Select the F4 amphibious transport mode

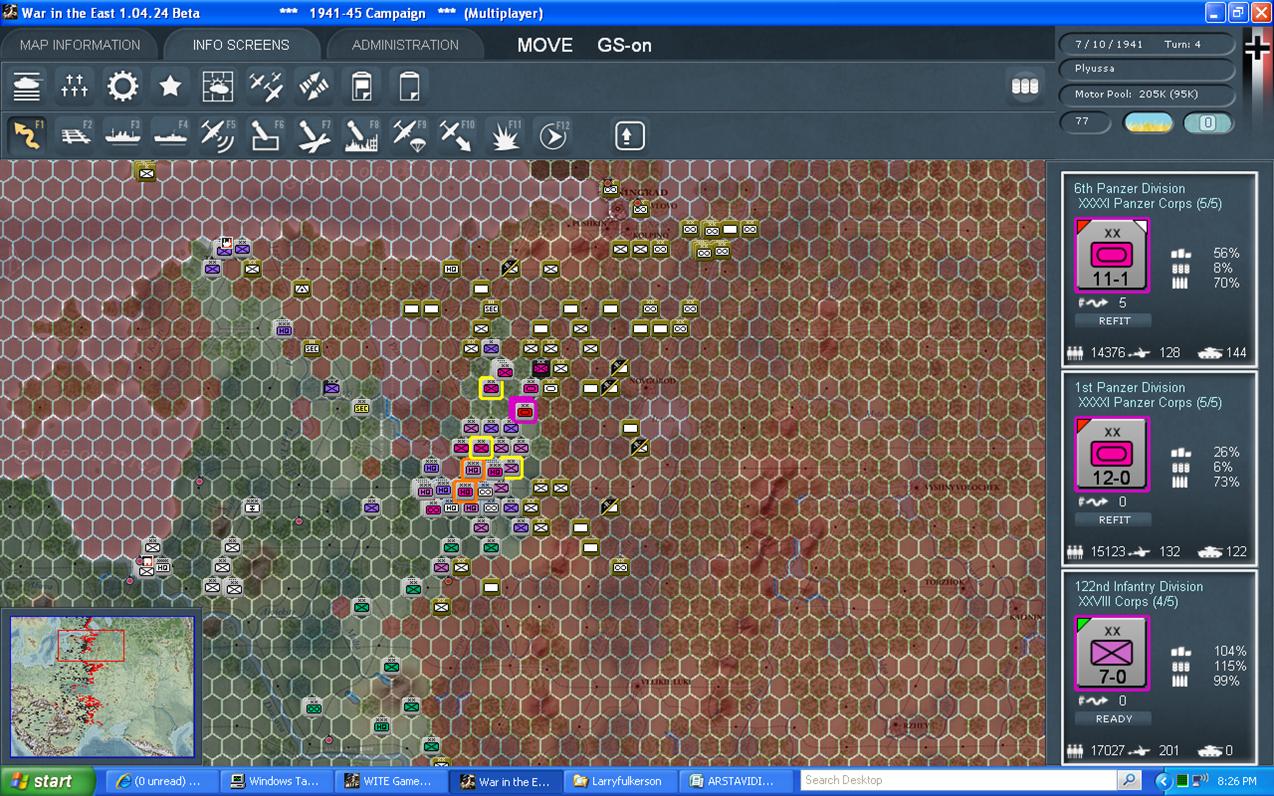pos(171,135)
